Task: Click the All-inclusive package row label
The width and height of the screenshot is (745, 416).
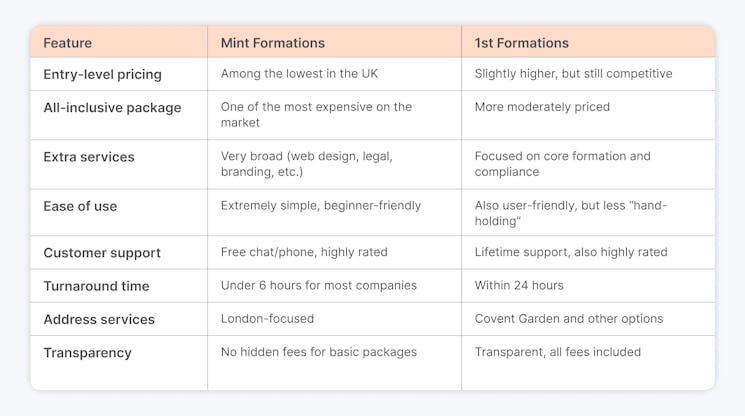Action: click(112, 108)
